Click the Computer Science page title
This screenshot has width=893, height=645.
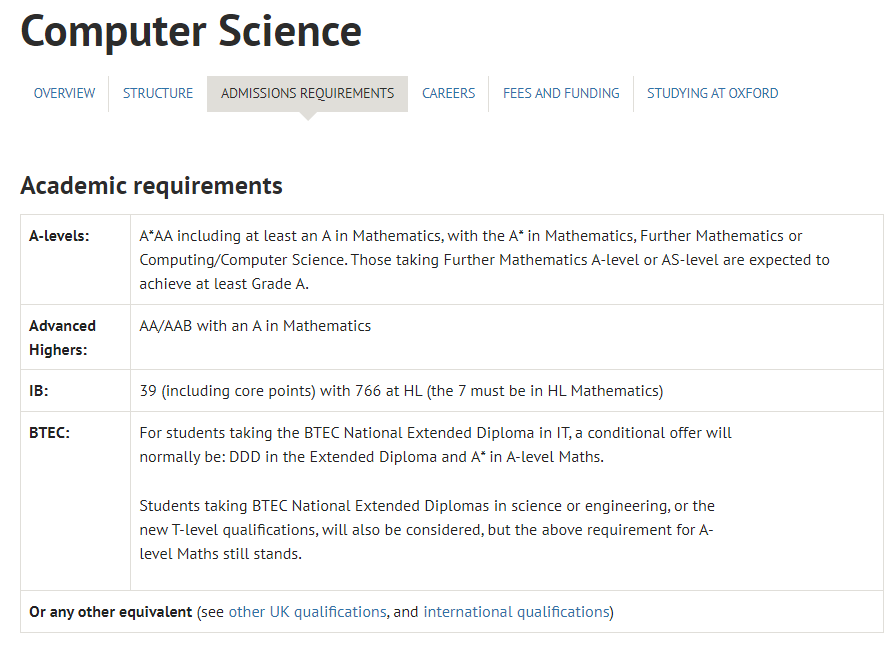pyautogui.click(x=191, y=31)
